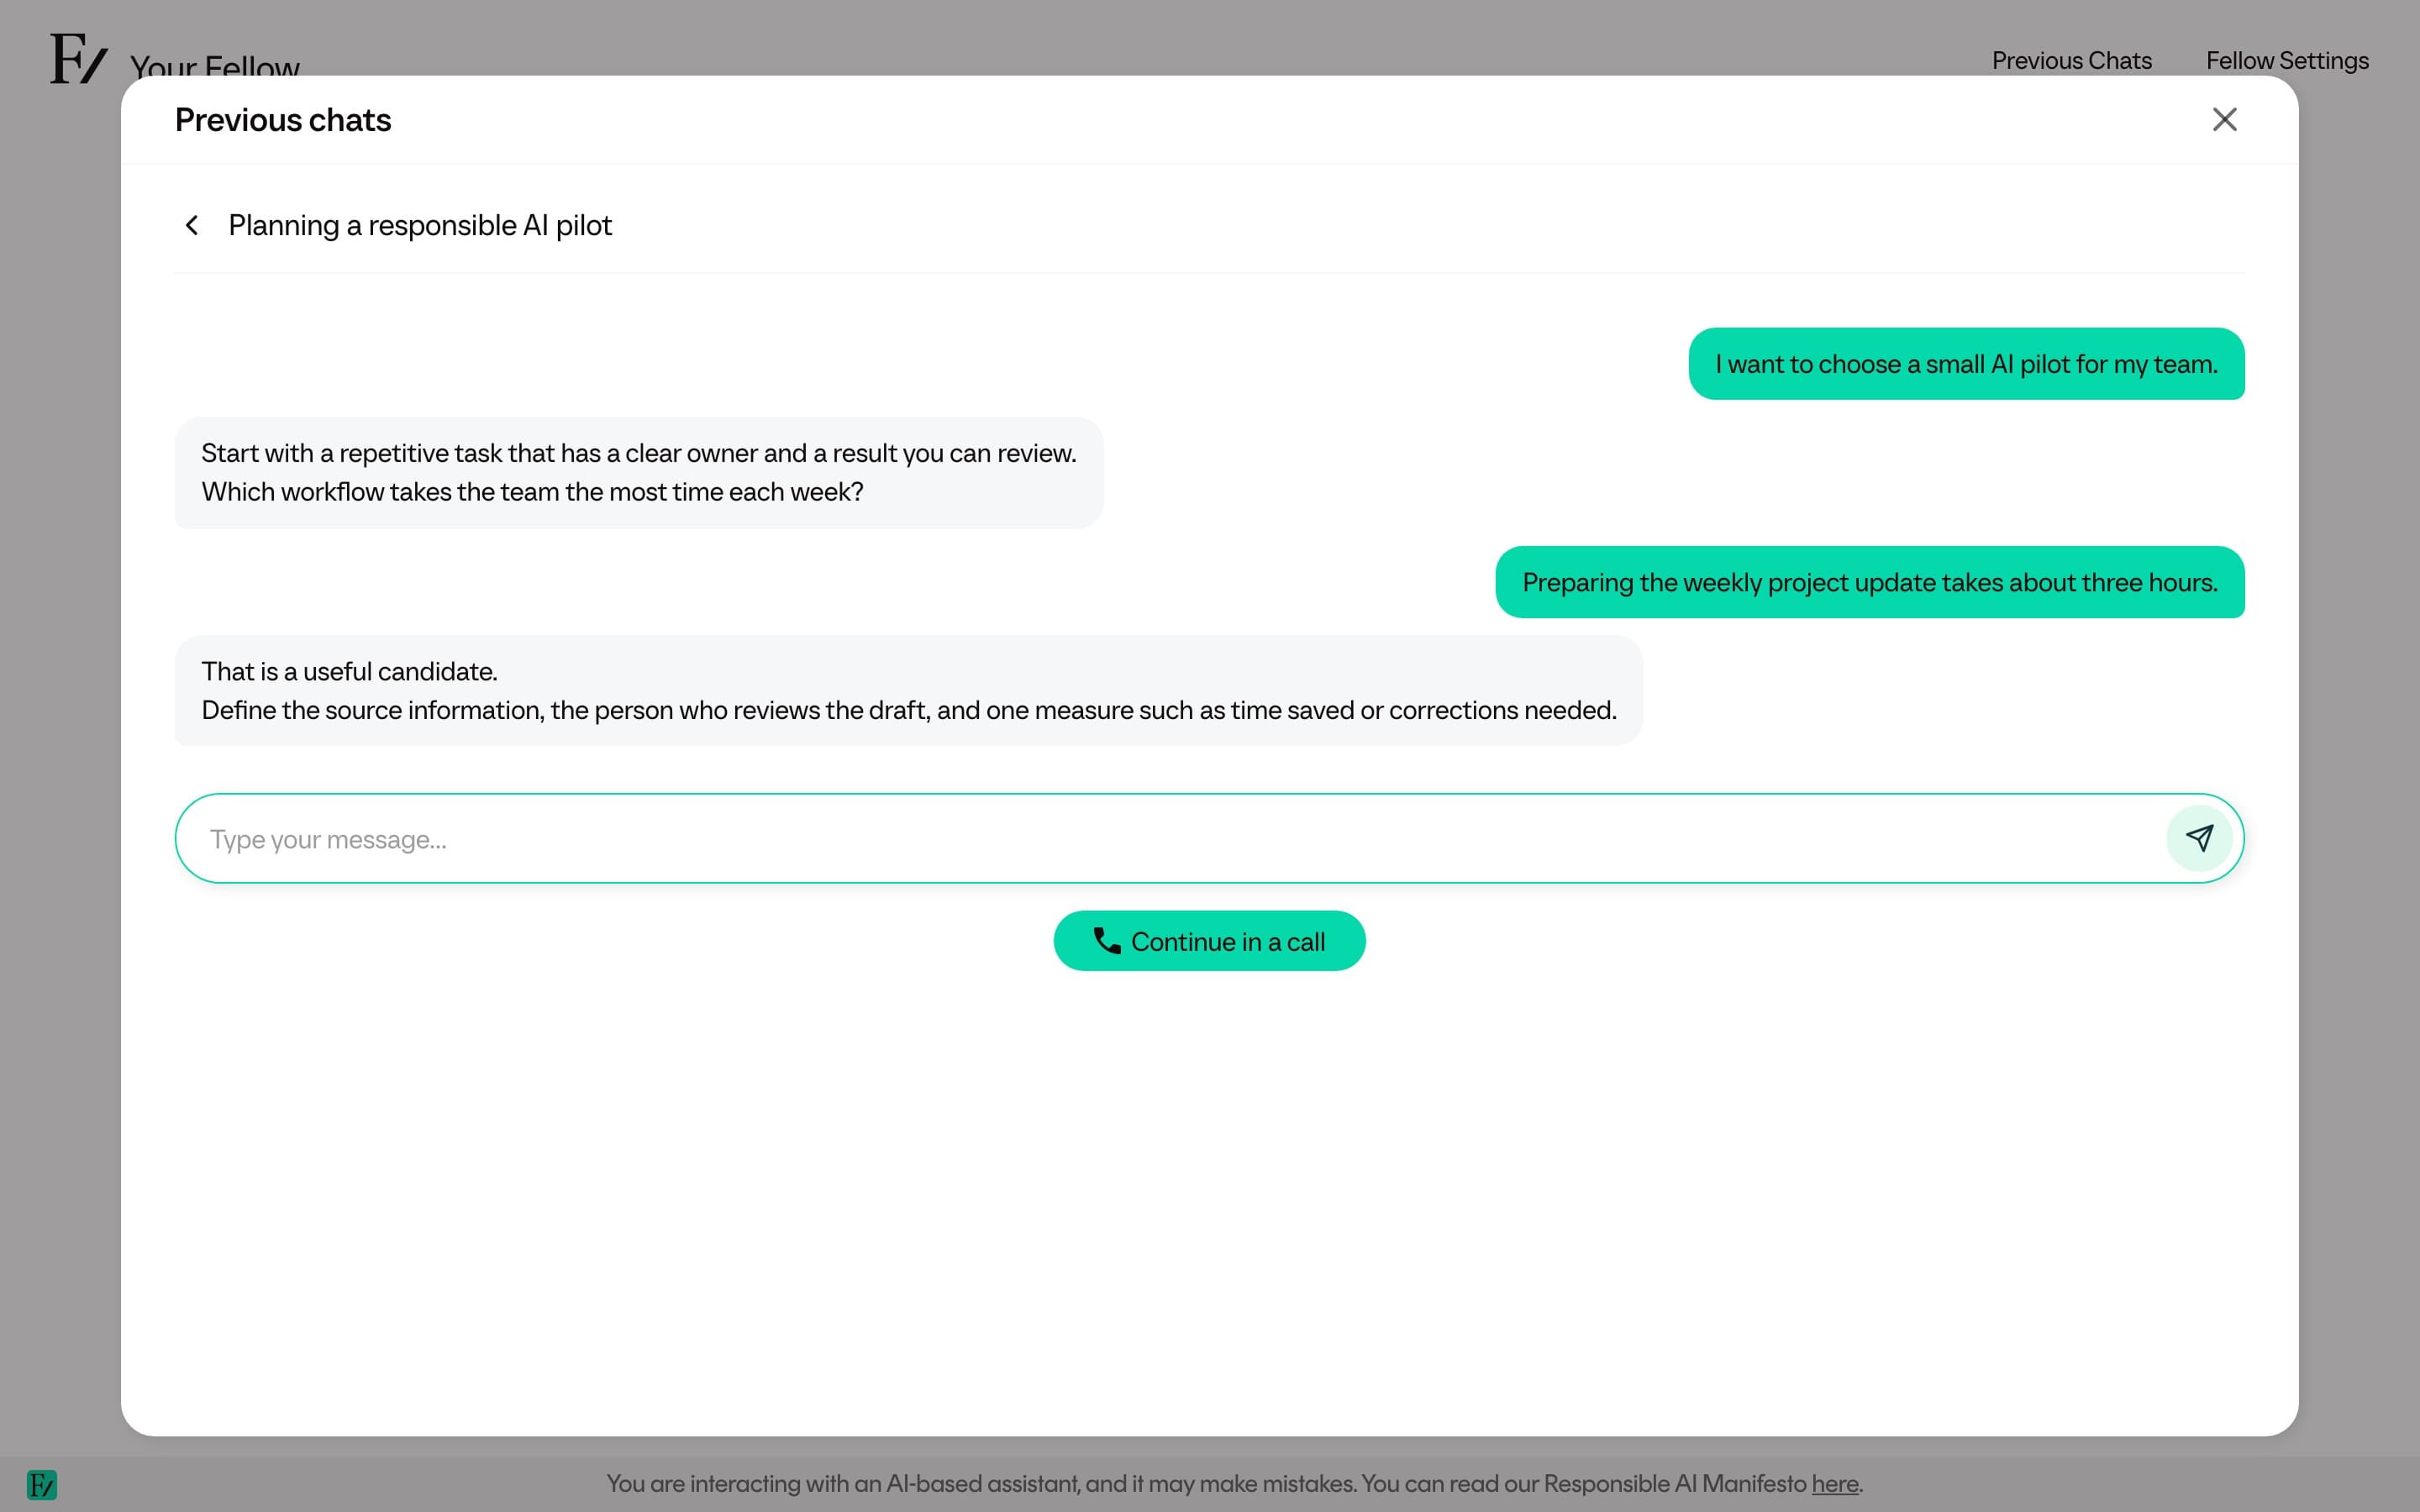This screenshot has width=2420, height=1512.
Task: Open Fellow Settings in the header
Action: pyautogui.click(x=2287, y=61)
